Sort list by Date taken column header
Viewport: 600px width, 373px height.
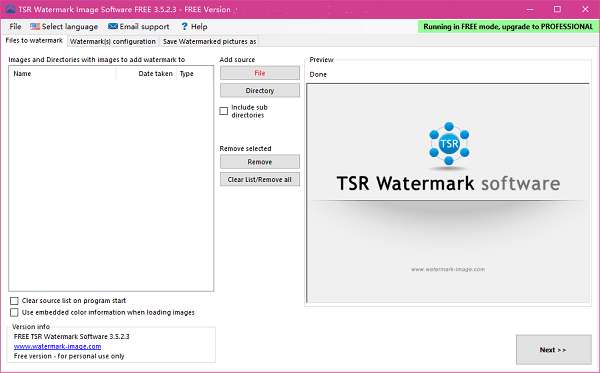pos(155,73)
